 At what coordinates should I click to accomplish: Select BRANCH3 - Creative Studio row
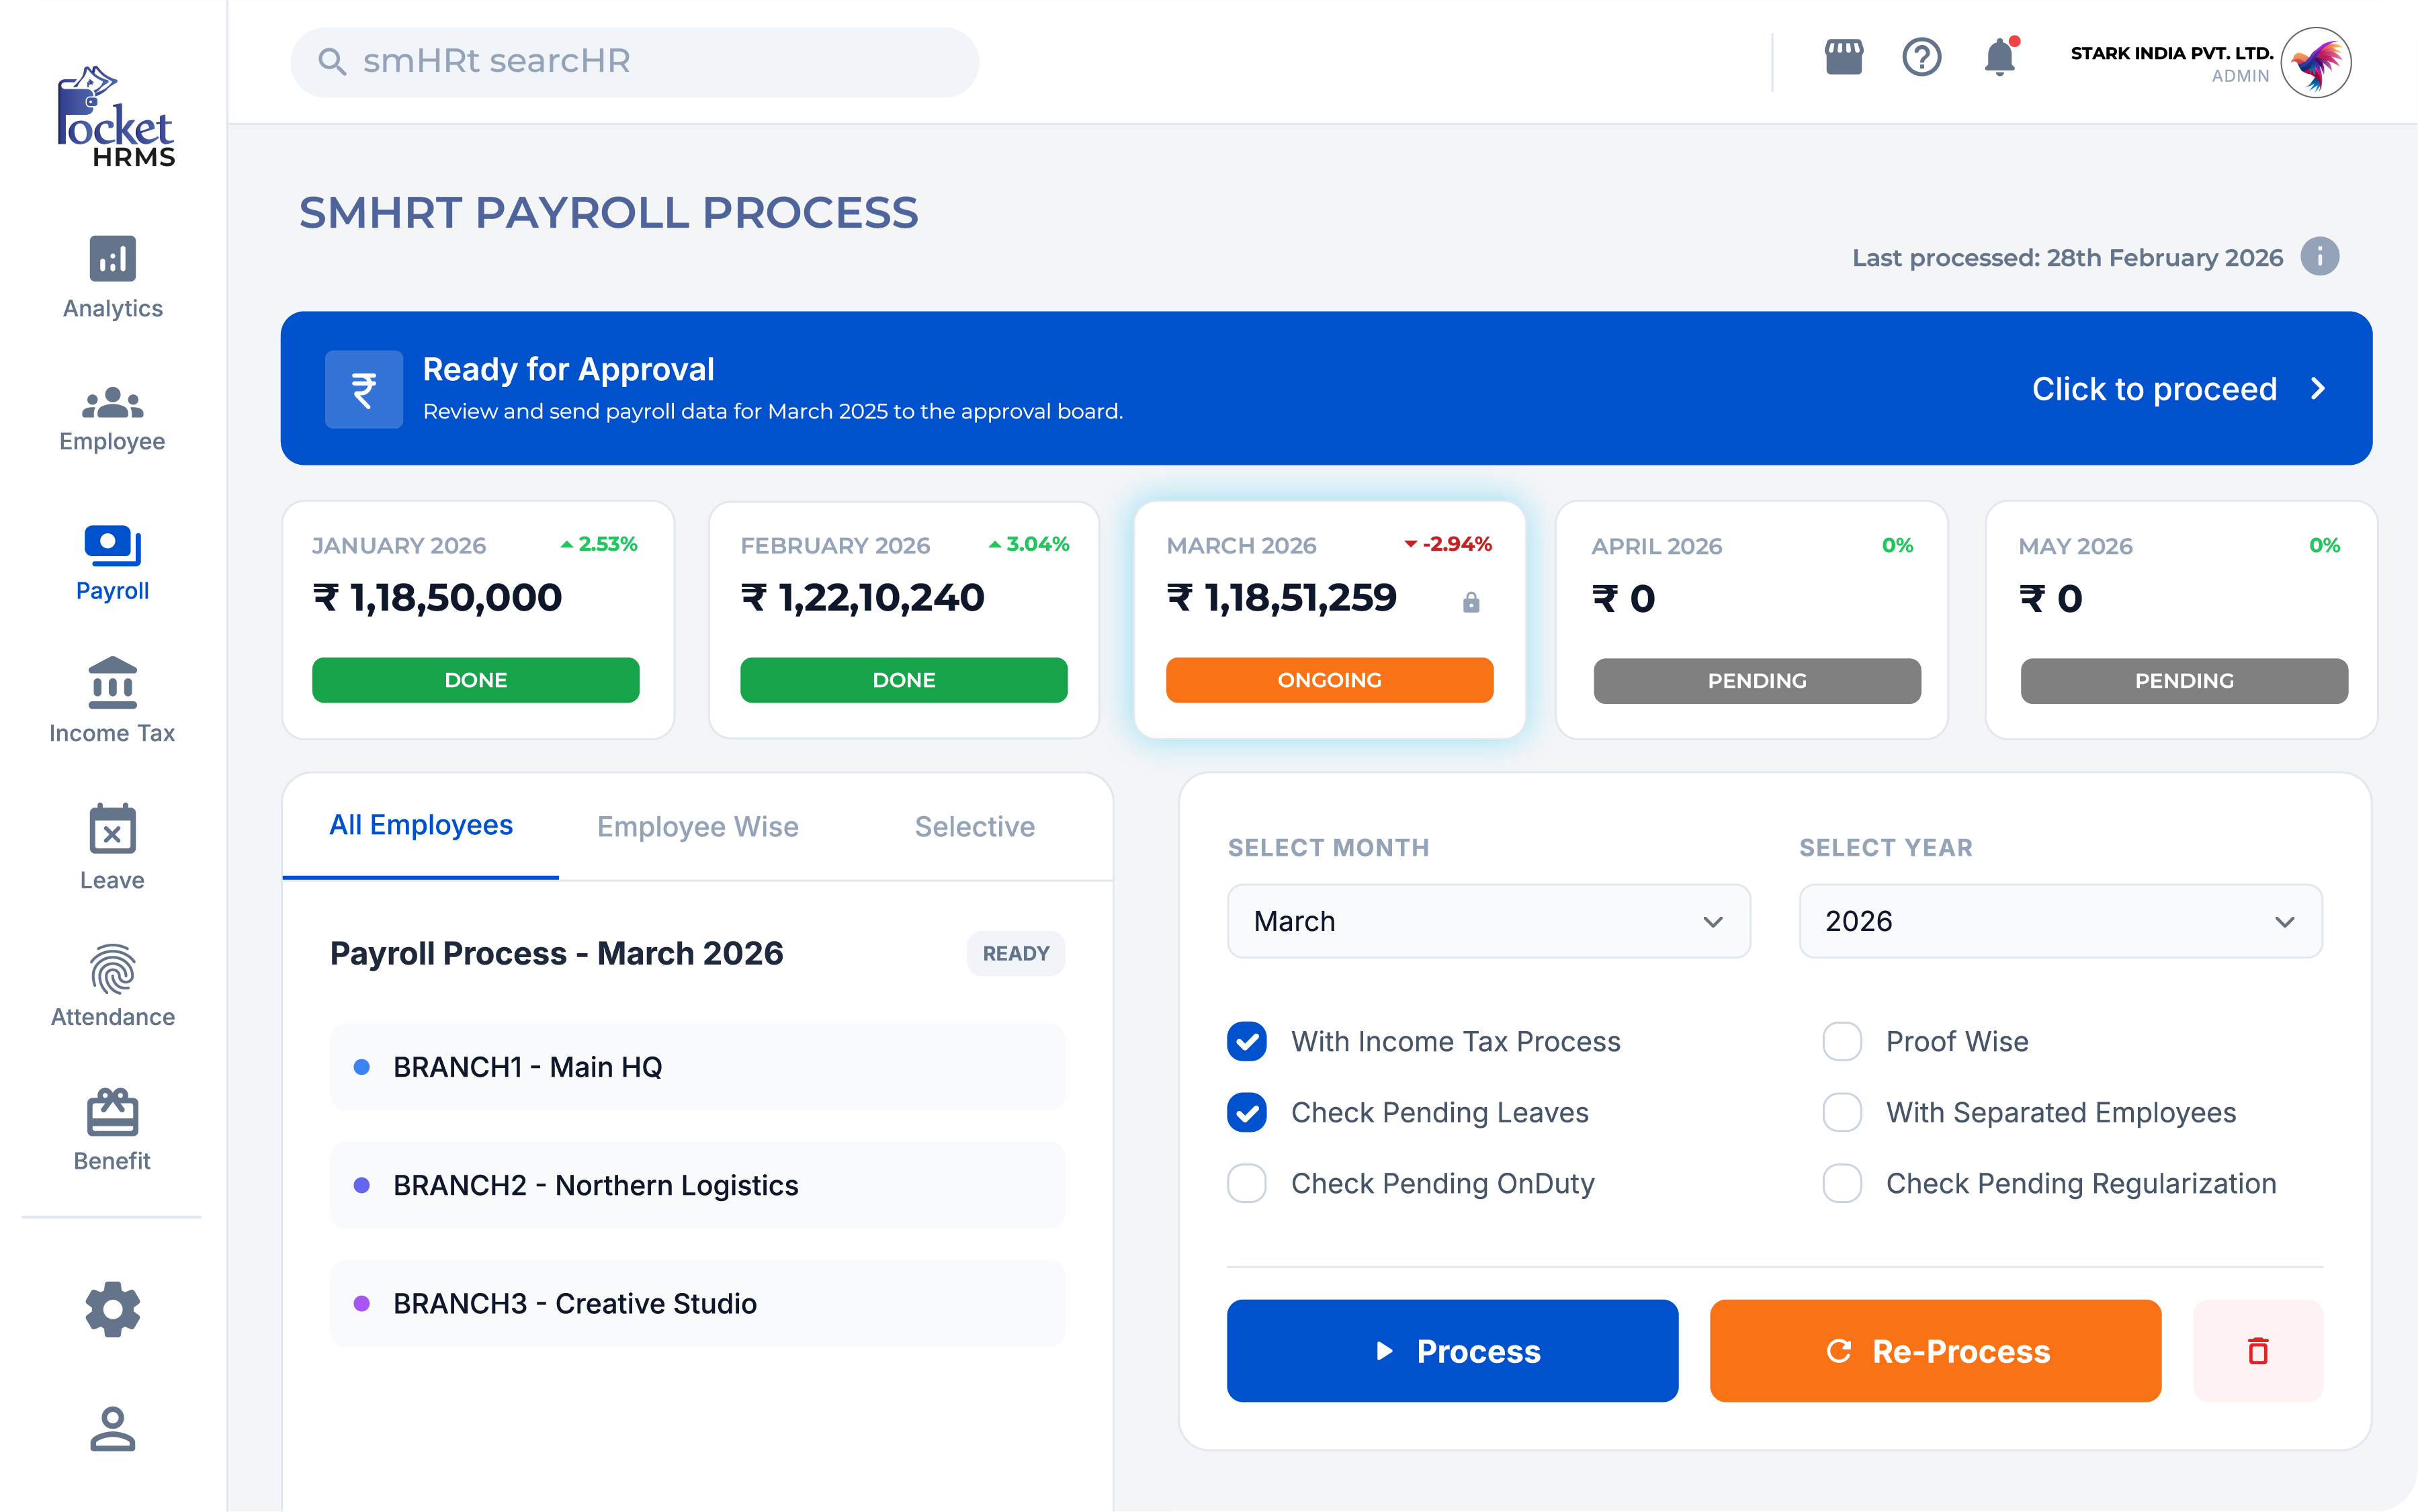coord(697,1303)
